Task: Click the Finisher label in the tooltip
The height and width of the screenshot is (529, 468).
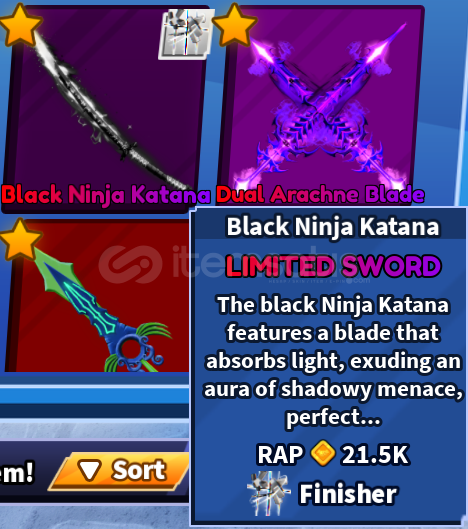Action: coord(348,494)
